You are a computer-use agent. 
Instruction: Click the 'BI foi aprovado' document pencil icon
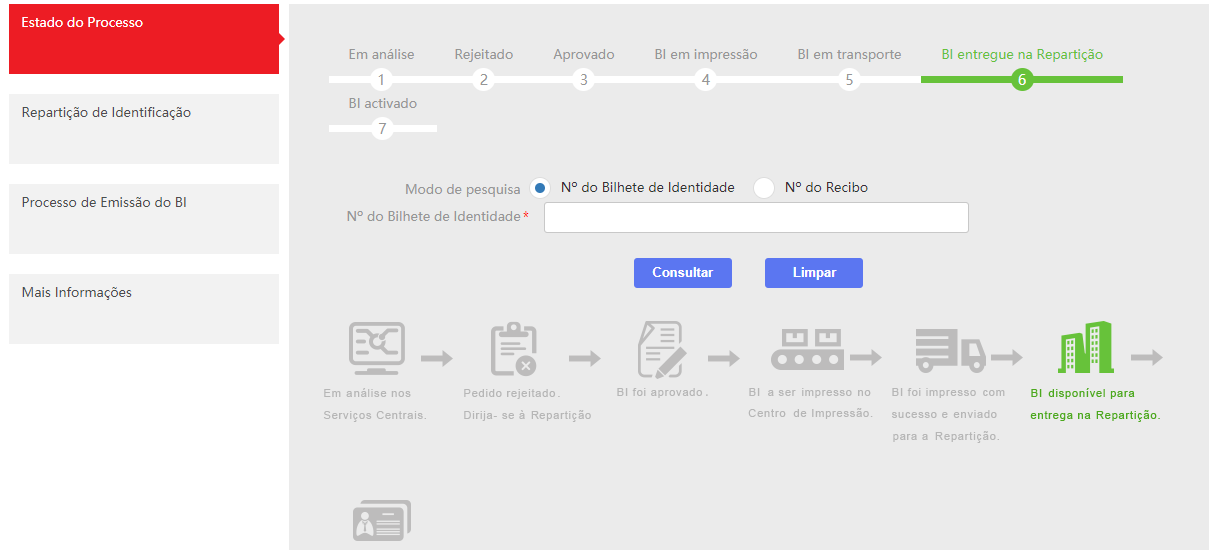[661, 349]
